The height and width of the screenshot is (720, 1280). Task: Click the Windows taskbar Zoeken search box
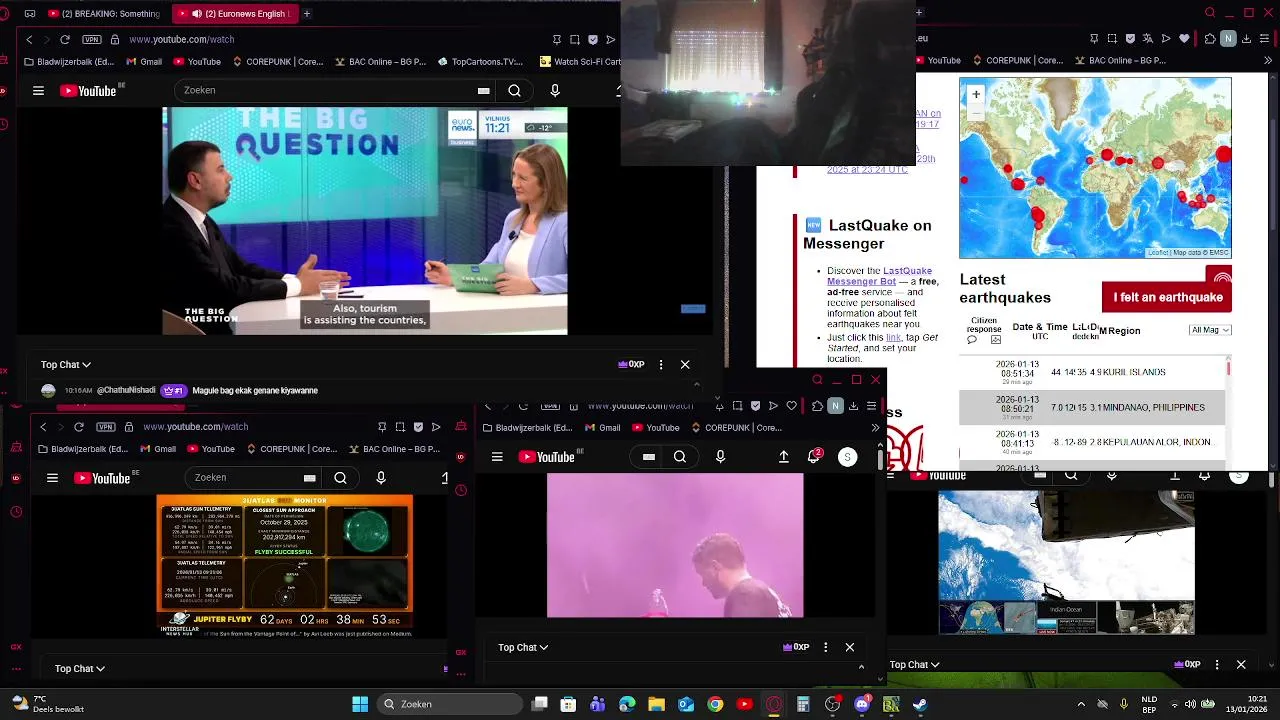[x=450, y=704]
